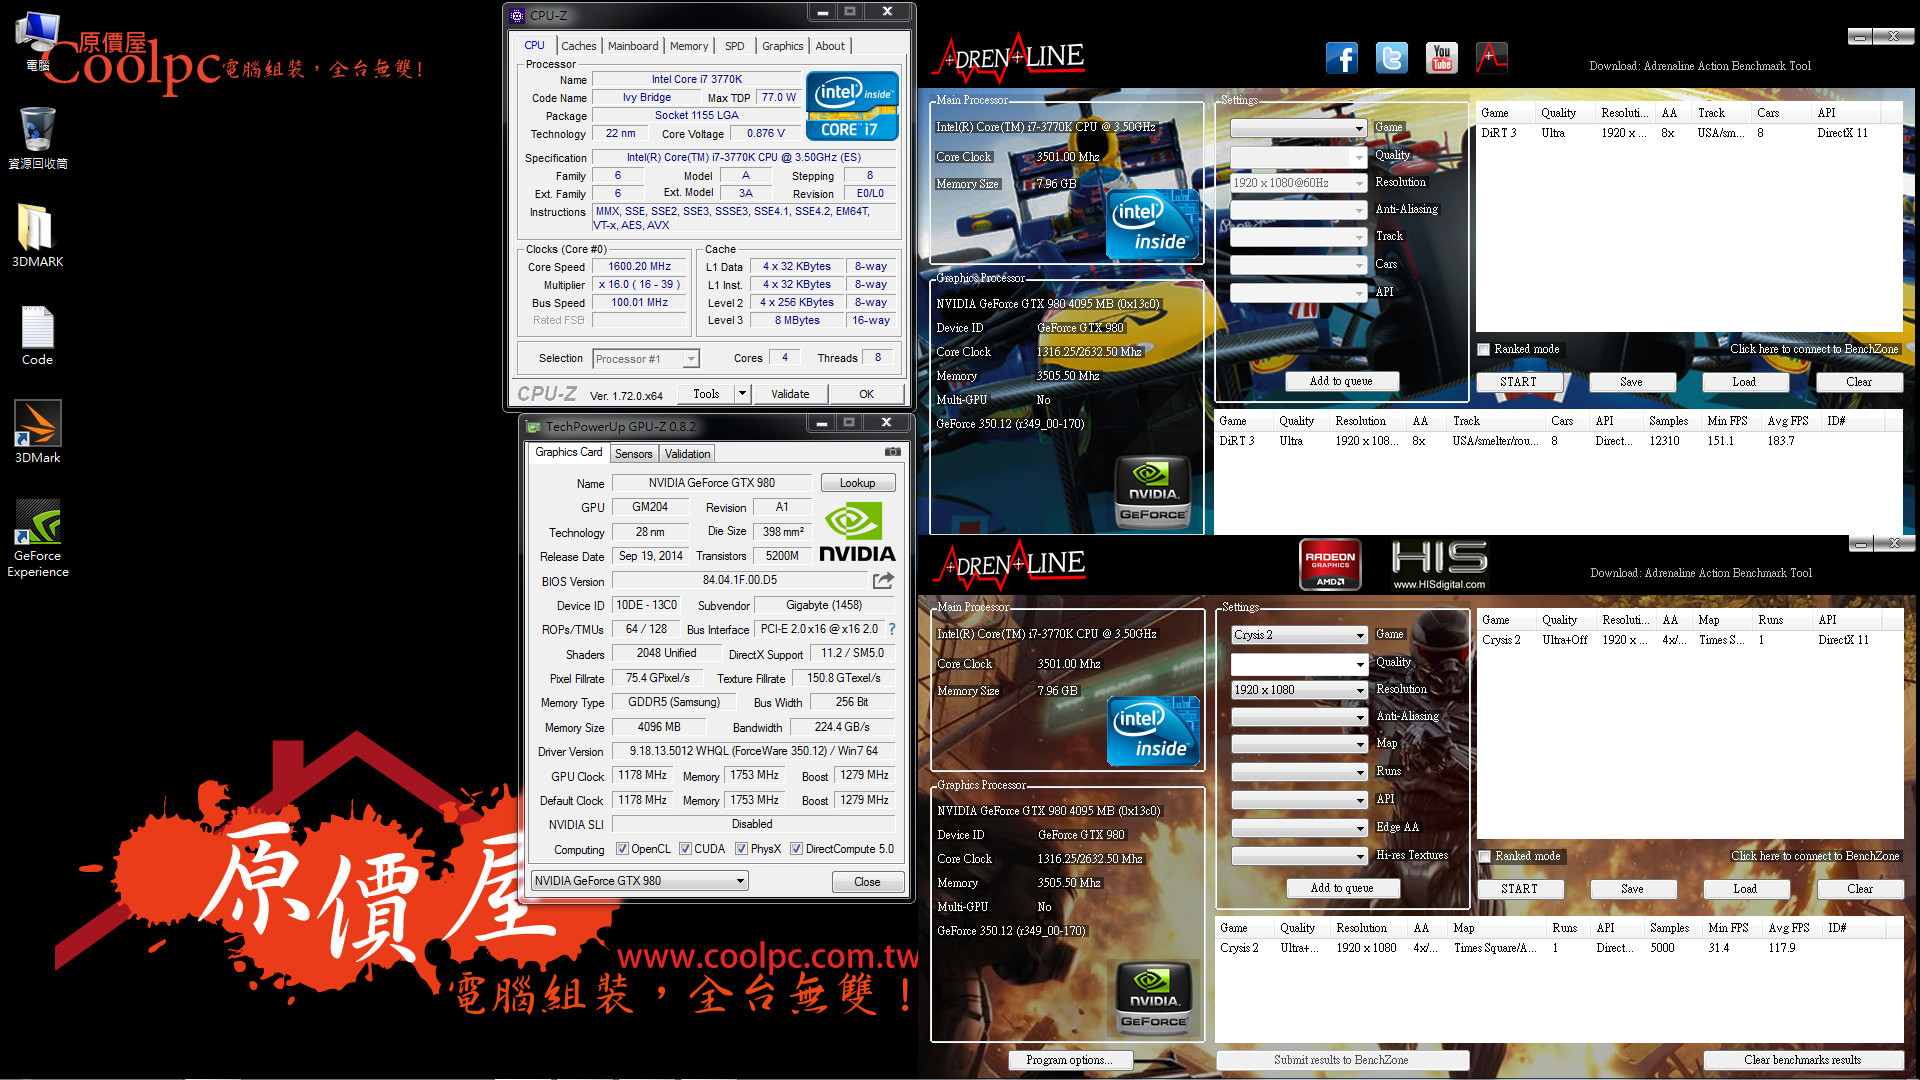Viewport: 1920px width, 1080px height.
Task: Select the DiRT 3 result row
Action: 1558,441
